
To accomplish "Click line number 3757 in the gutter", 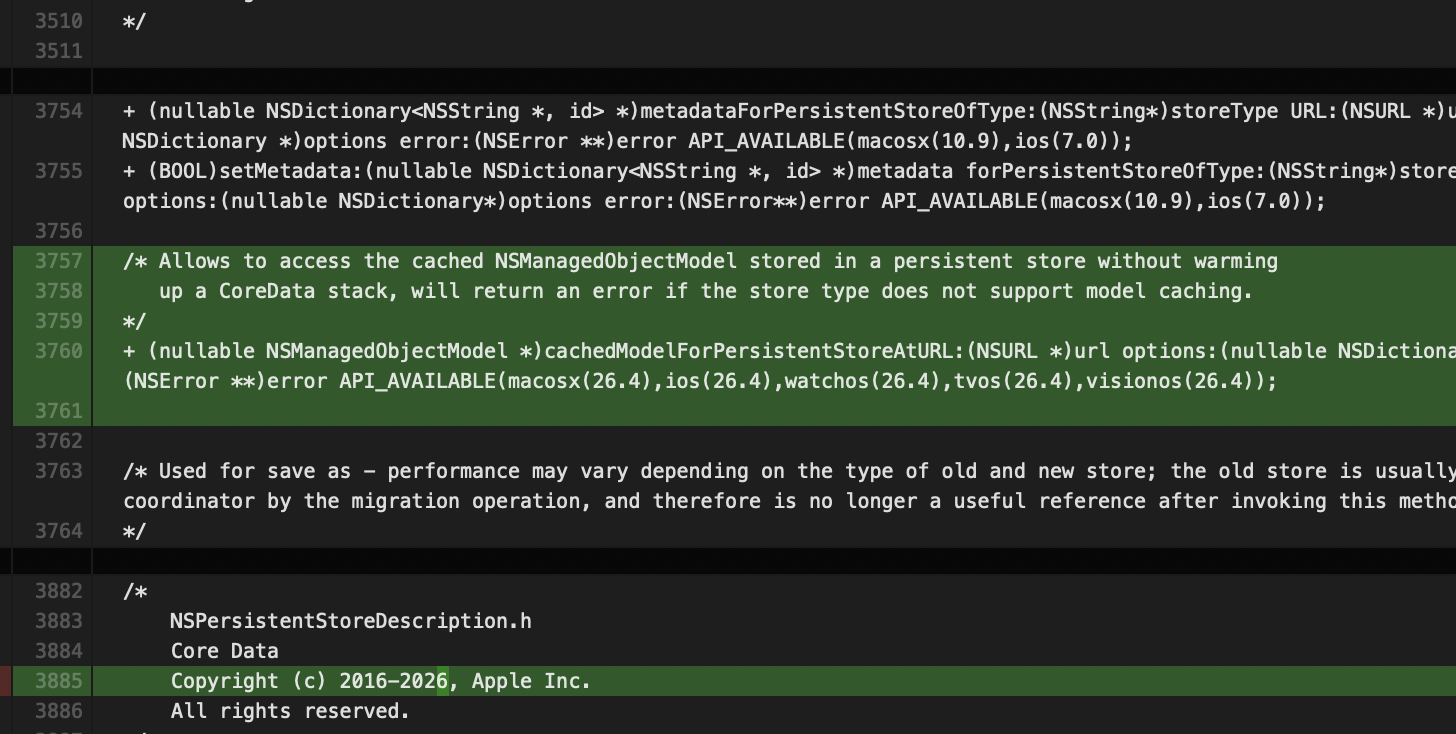I will pyautogui.click(x=59, y=261).
